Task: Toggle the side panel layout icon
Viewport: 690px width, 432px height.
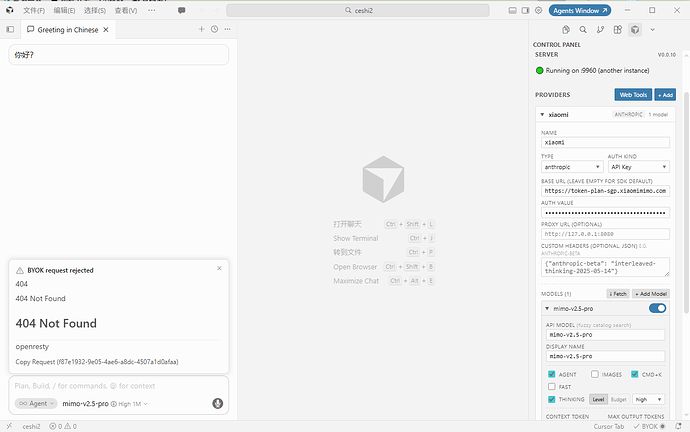Action: 525,10
